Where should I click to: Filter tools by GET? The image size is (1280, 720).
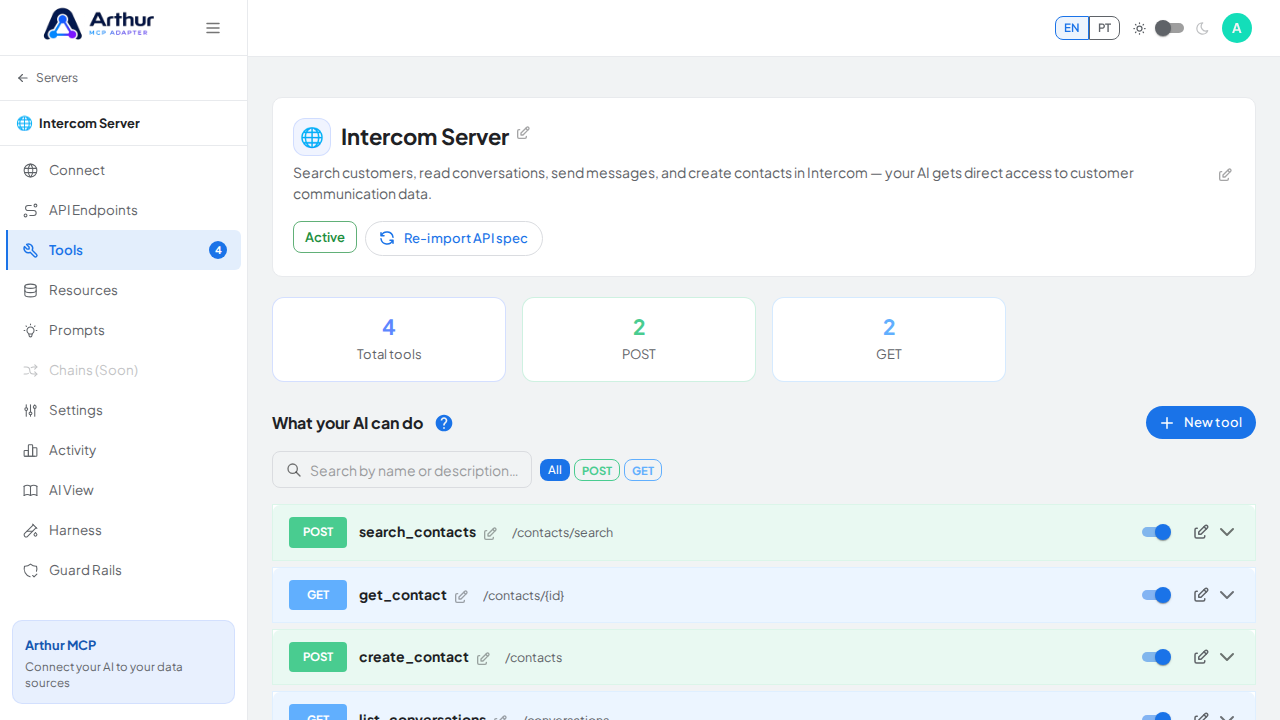(643, 470)
